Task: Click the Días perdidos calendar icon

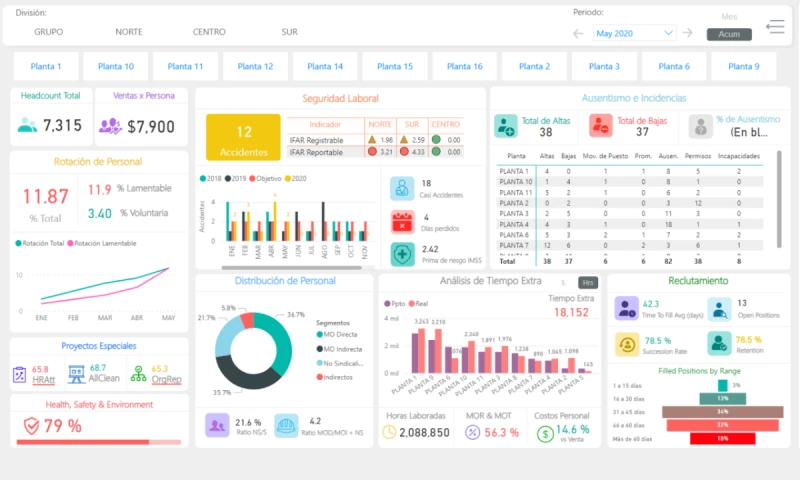Action: (x=402, y=221)
